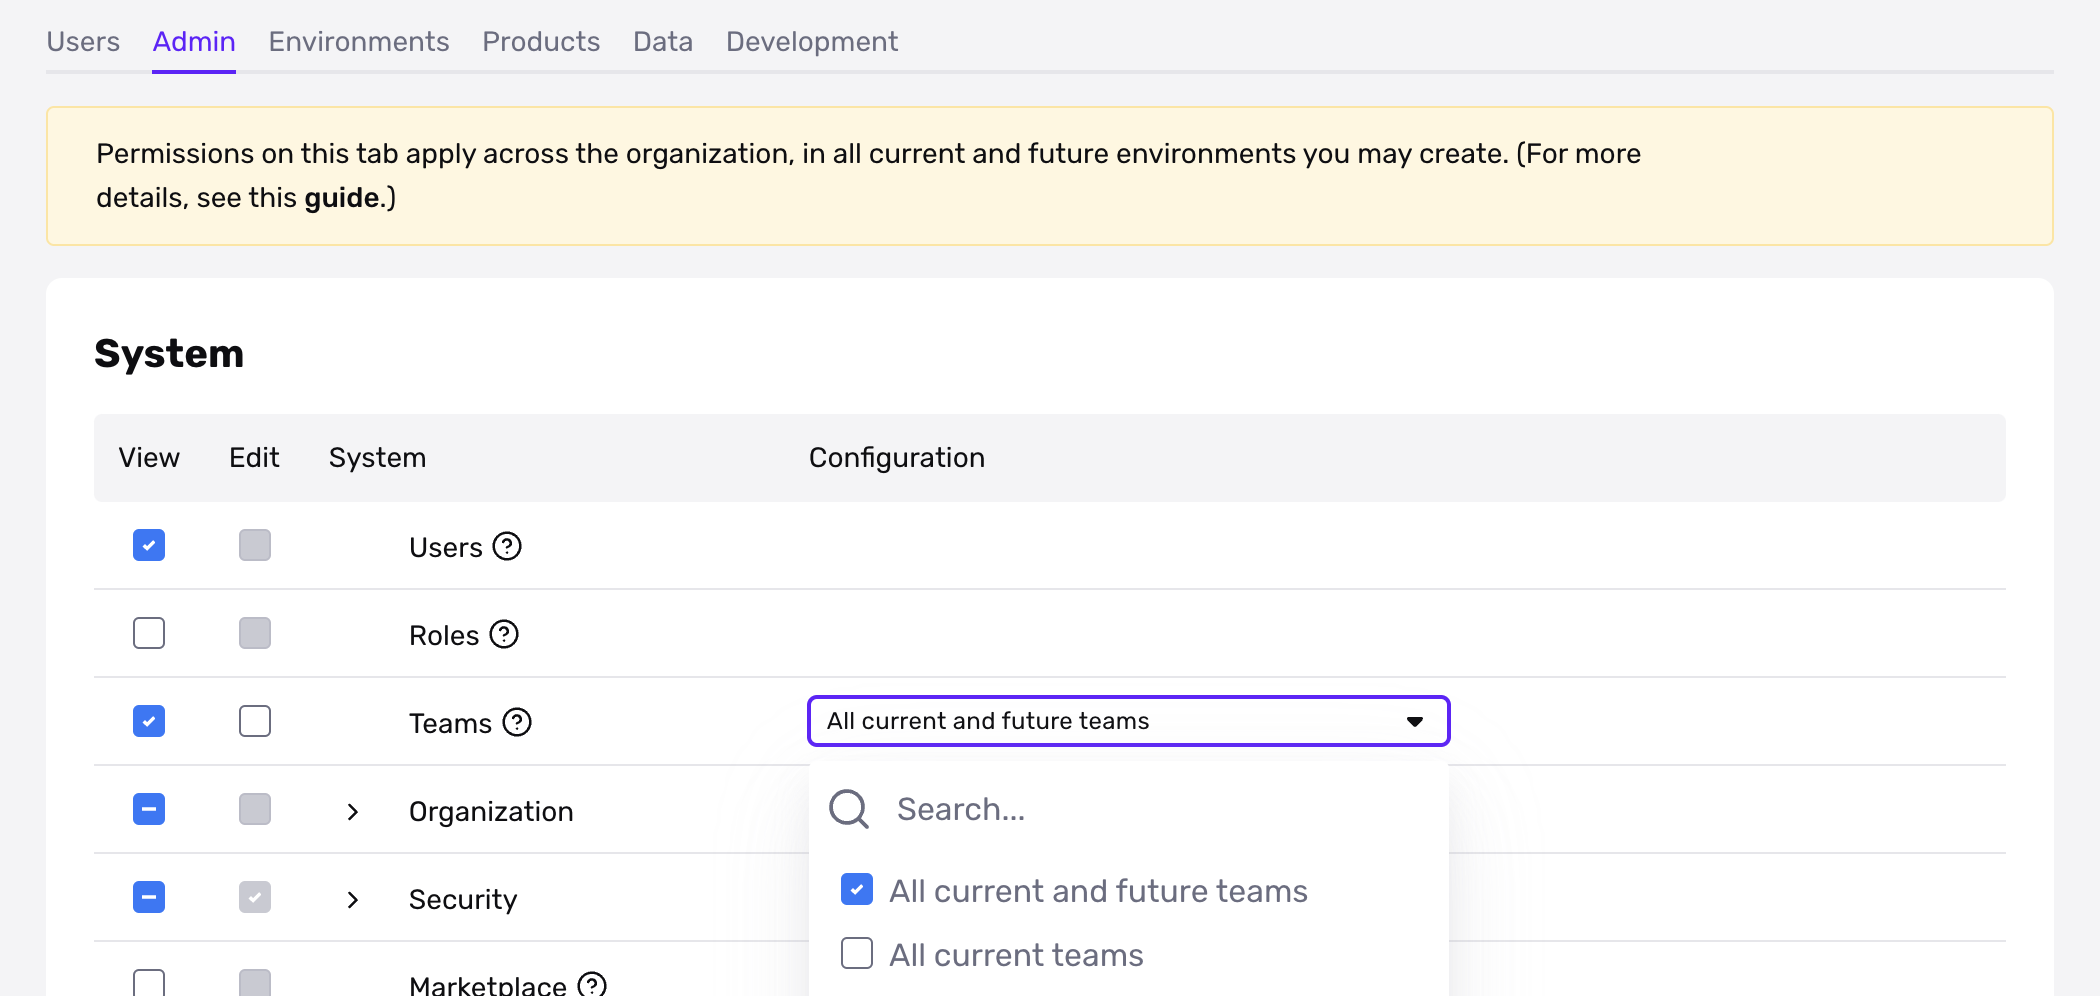This screenshot has height=996, width=2100.
Task: Show help info for Teams
Action: pyautogui.click(x=517, y=723)
